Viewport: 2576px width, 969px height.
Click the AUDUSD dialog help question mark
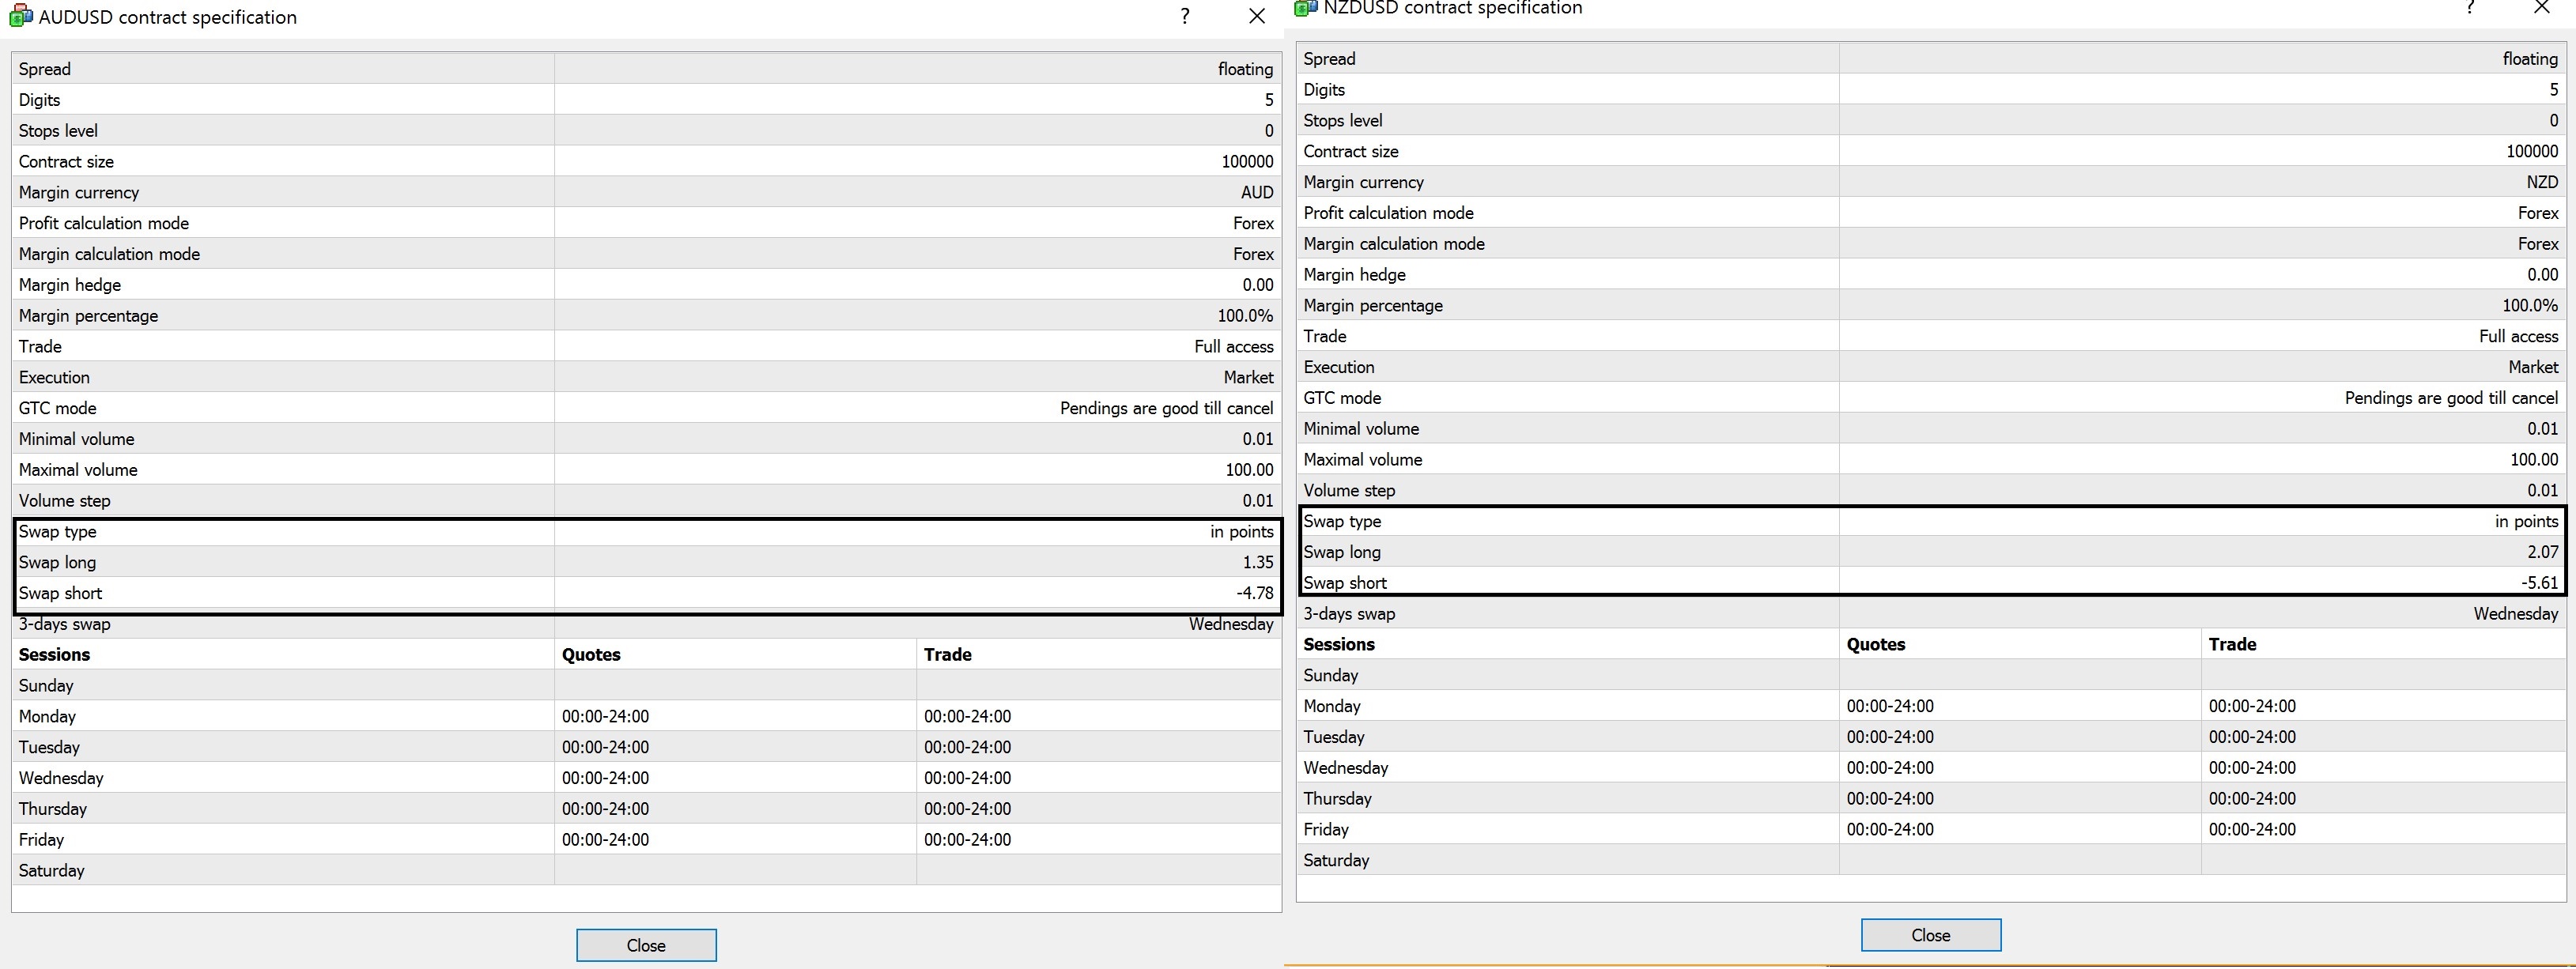(x=1184, y=16)
